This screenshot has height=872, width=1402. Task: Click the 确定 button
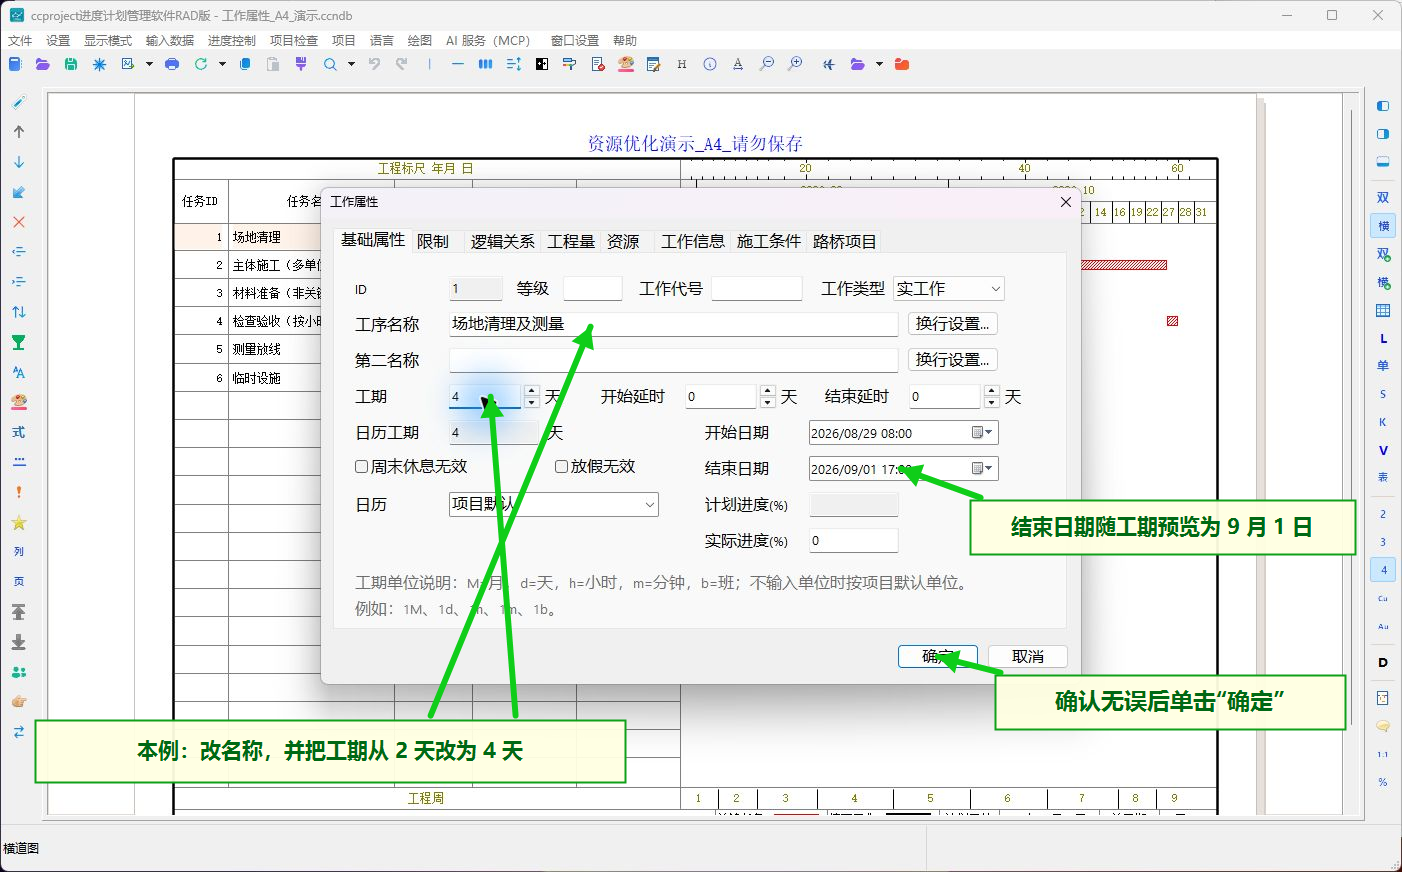tap(937, 656)
